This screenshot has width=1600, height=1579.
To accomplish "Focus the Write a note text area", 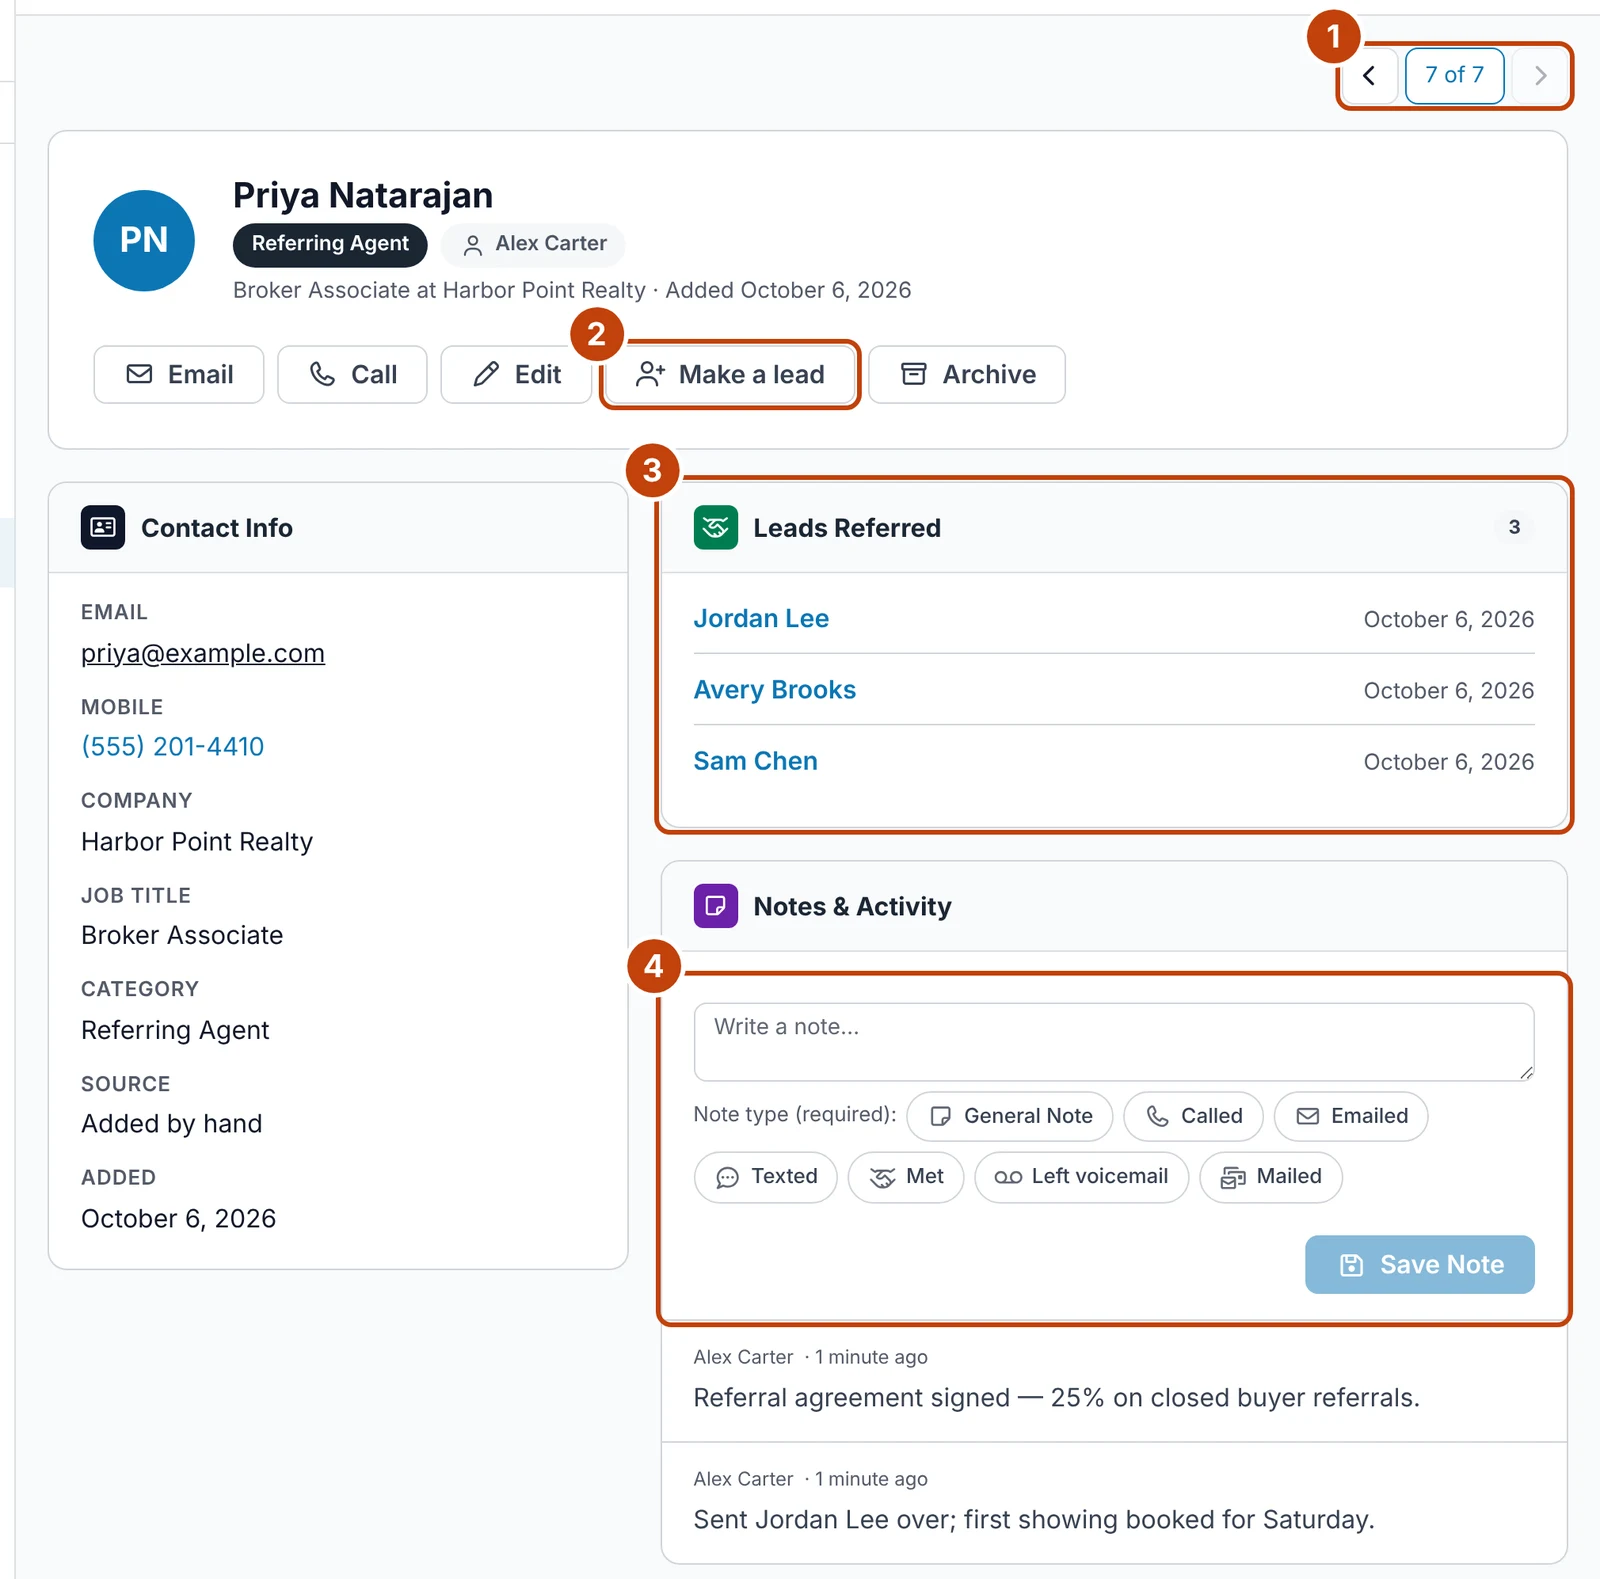I will [x=1114, y=1042].
